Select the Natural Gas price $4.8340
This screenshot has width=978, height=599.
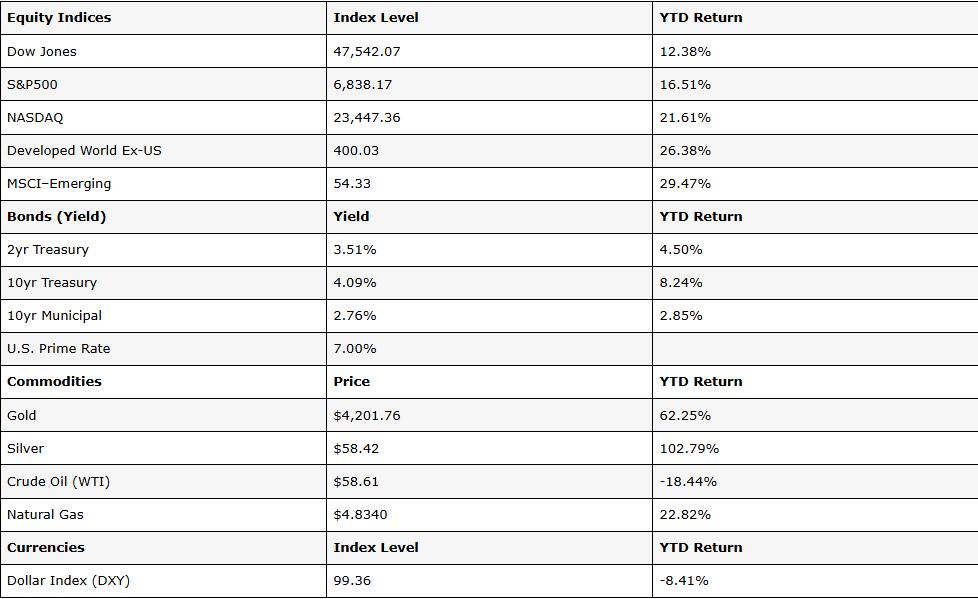click(360, 515)
